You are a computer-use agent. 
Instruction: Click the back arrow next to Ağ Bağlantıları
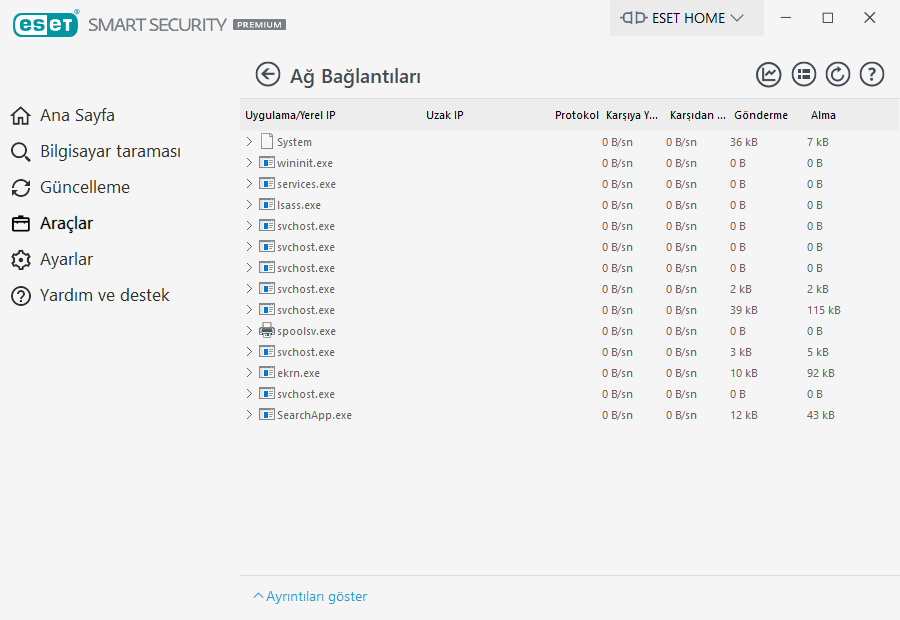(267, 75)
